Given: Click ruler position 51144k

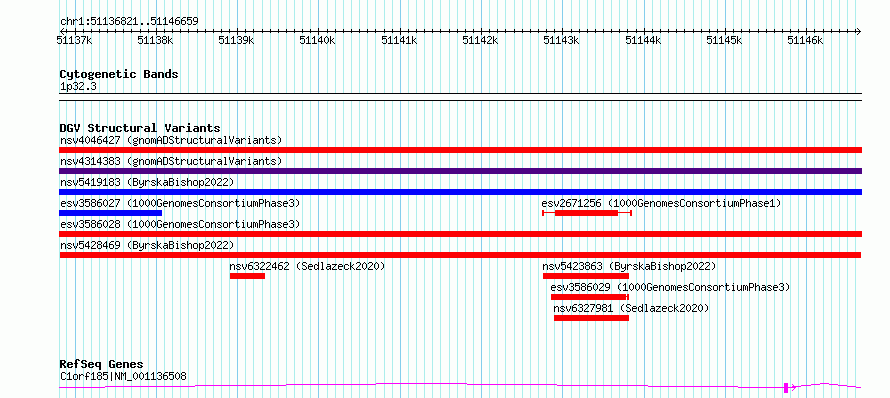Looking at the screenshot, I should tap(644, 40).
